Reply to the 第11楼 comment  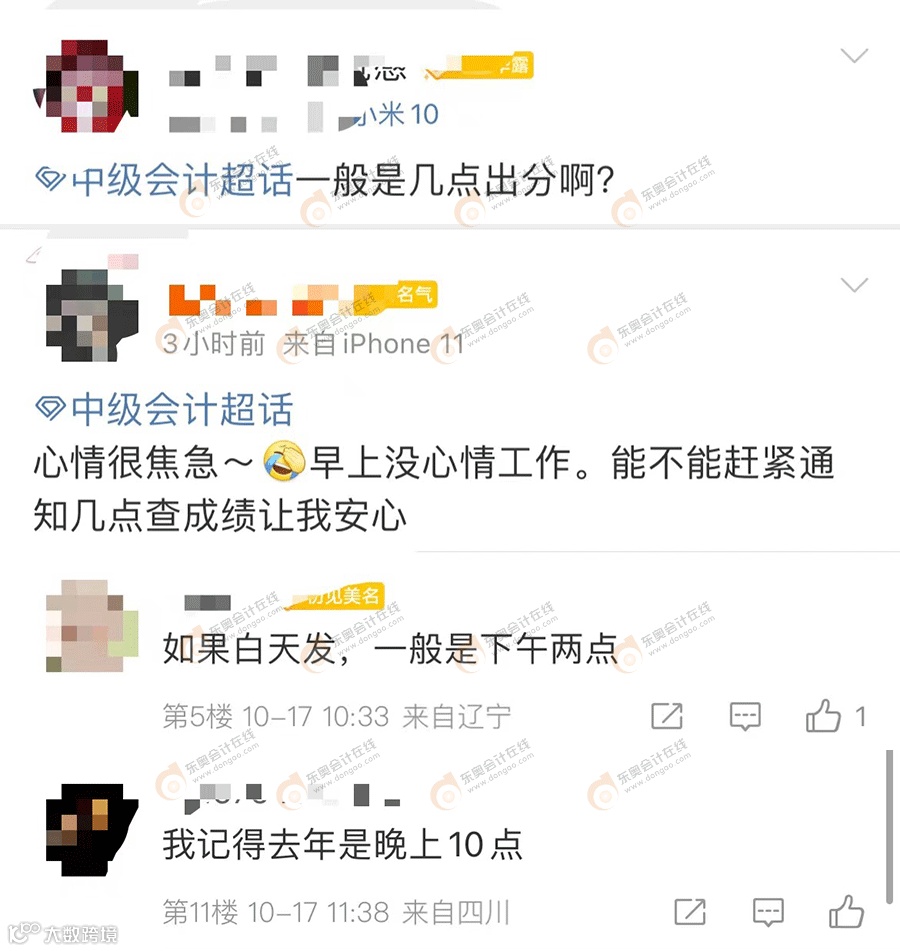tap(768, 912)
